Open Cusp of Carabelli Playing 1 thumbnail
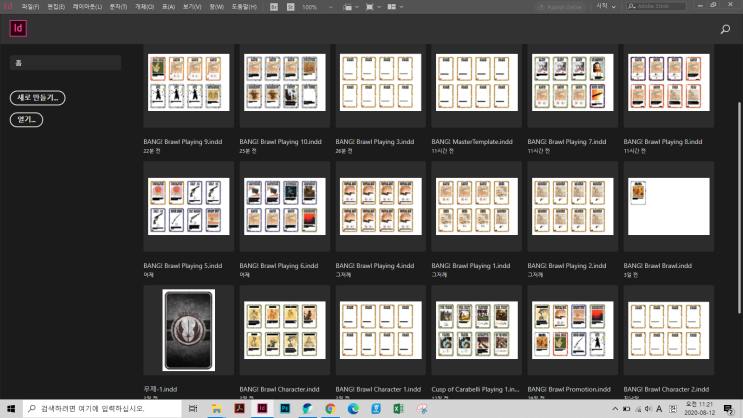The width and height of the screenshot is (743, 418). pyautogui.click(x=477, y=330)
